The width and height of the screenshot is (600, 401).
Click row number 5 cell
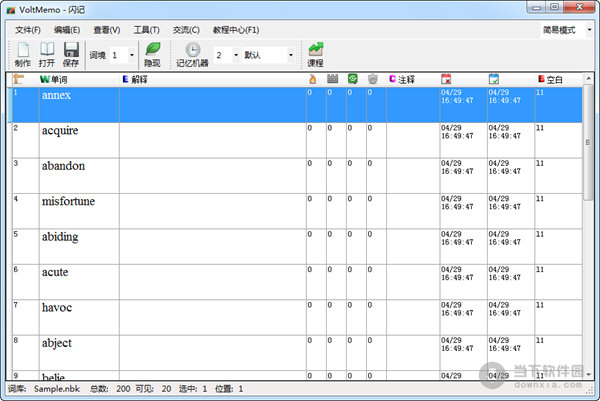tap(26, 247)
